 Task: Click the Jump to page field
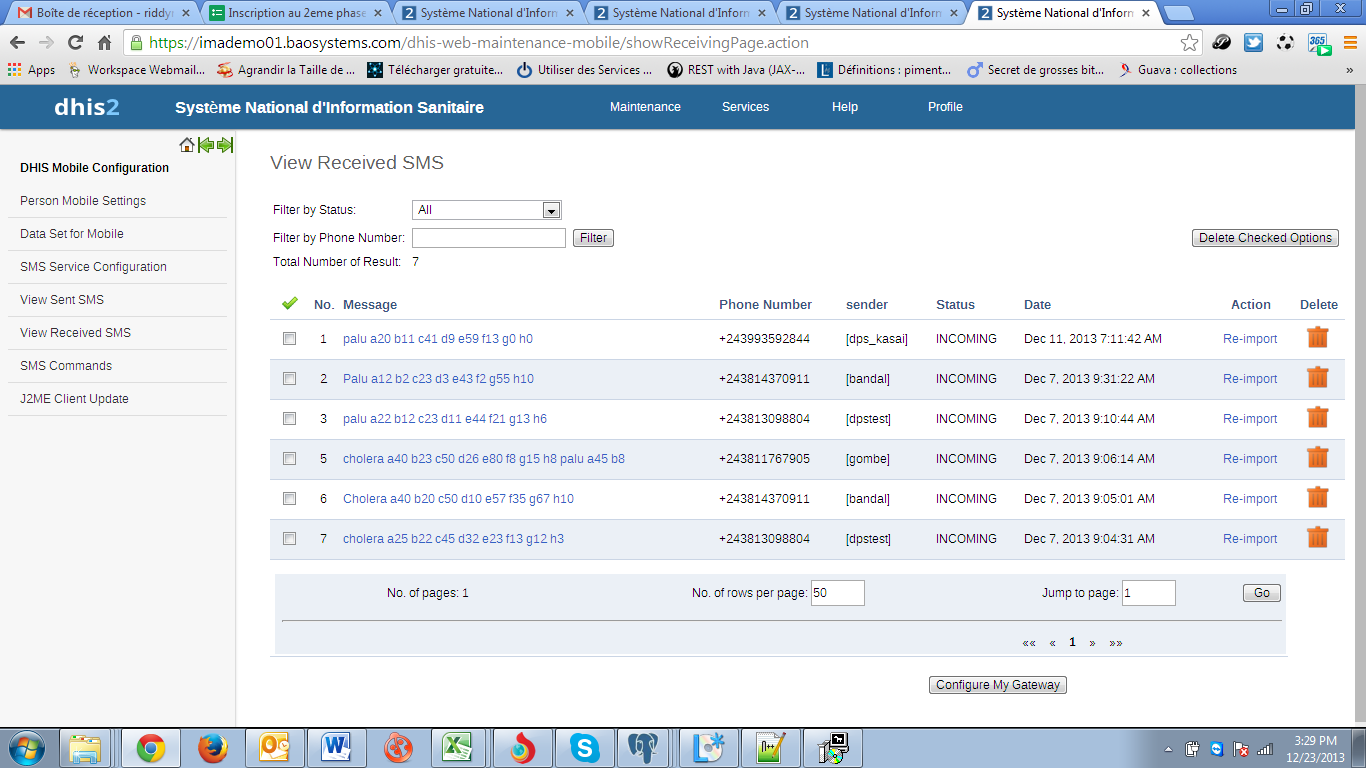(x=1149, y=593)
